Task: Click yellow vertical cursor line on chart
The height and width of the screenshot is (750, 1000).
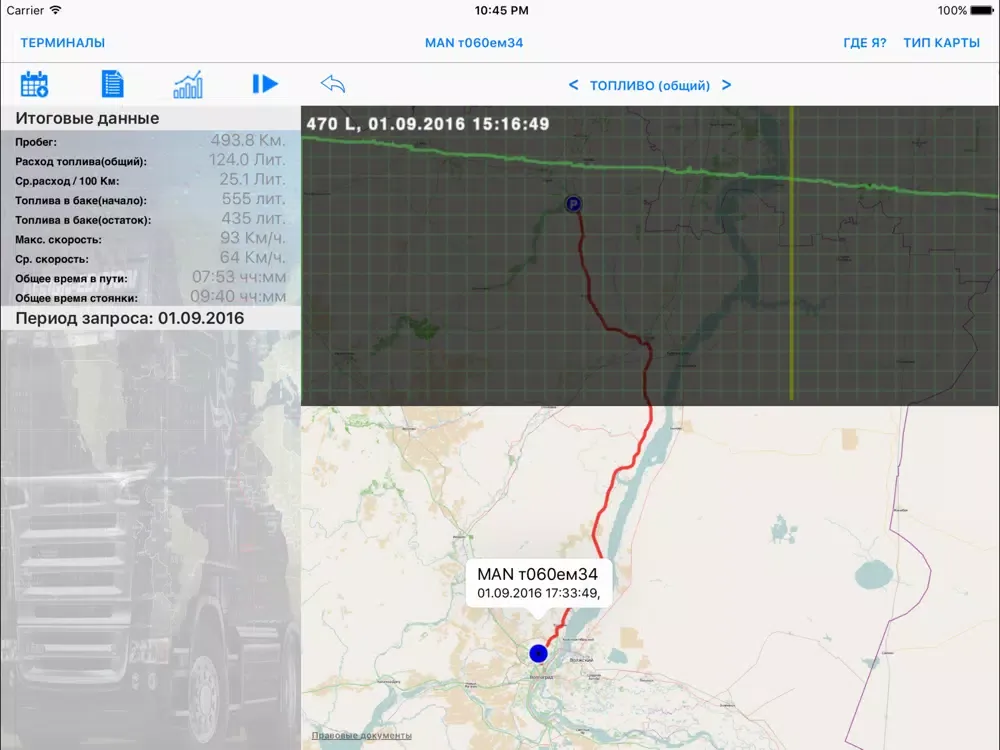Action: (x=791, y=300)
